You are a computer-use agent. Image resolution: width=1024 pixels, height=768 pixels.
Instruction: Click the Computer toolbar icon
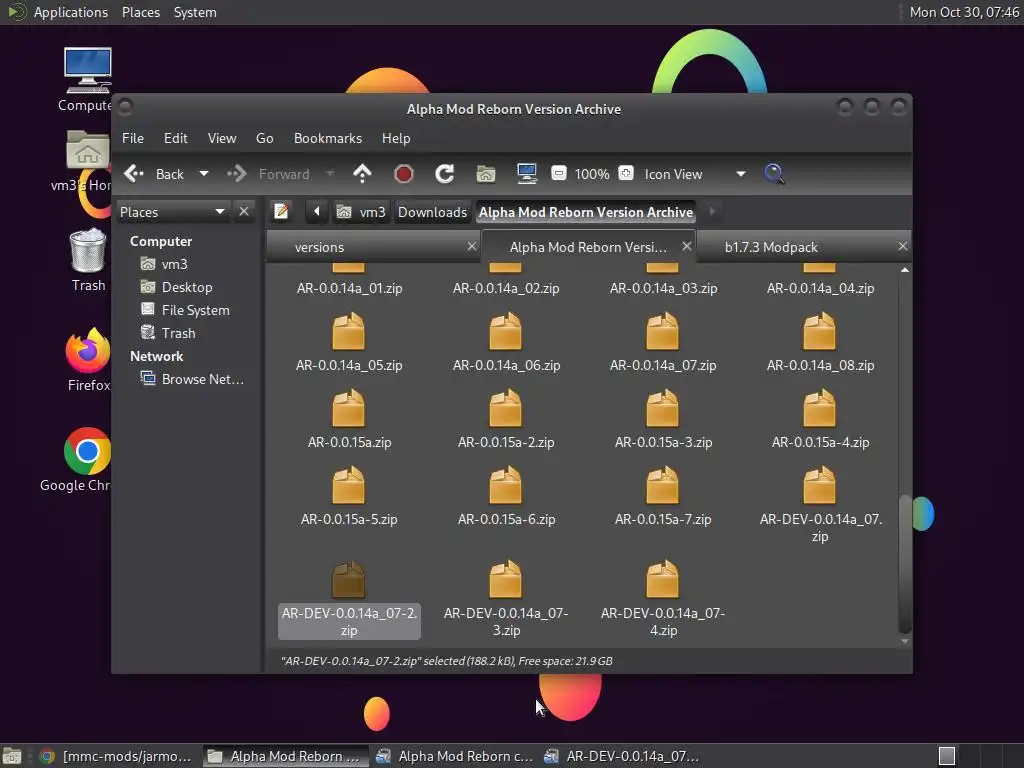(527, 174)
